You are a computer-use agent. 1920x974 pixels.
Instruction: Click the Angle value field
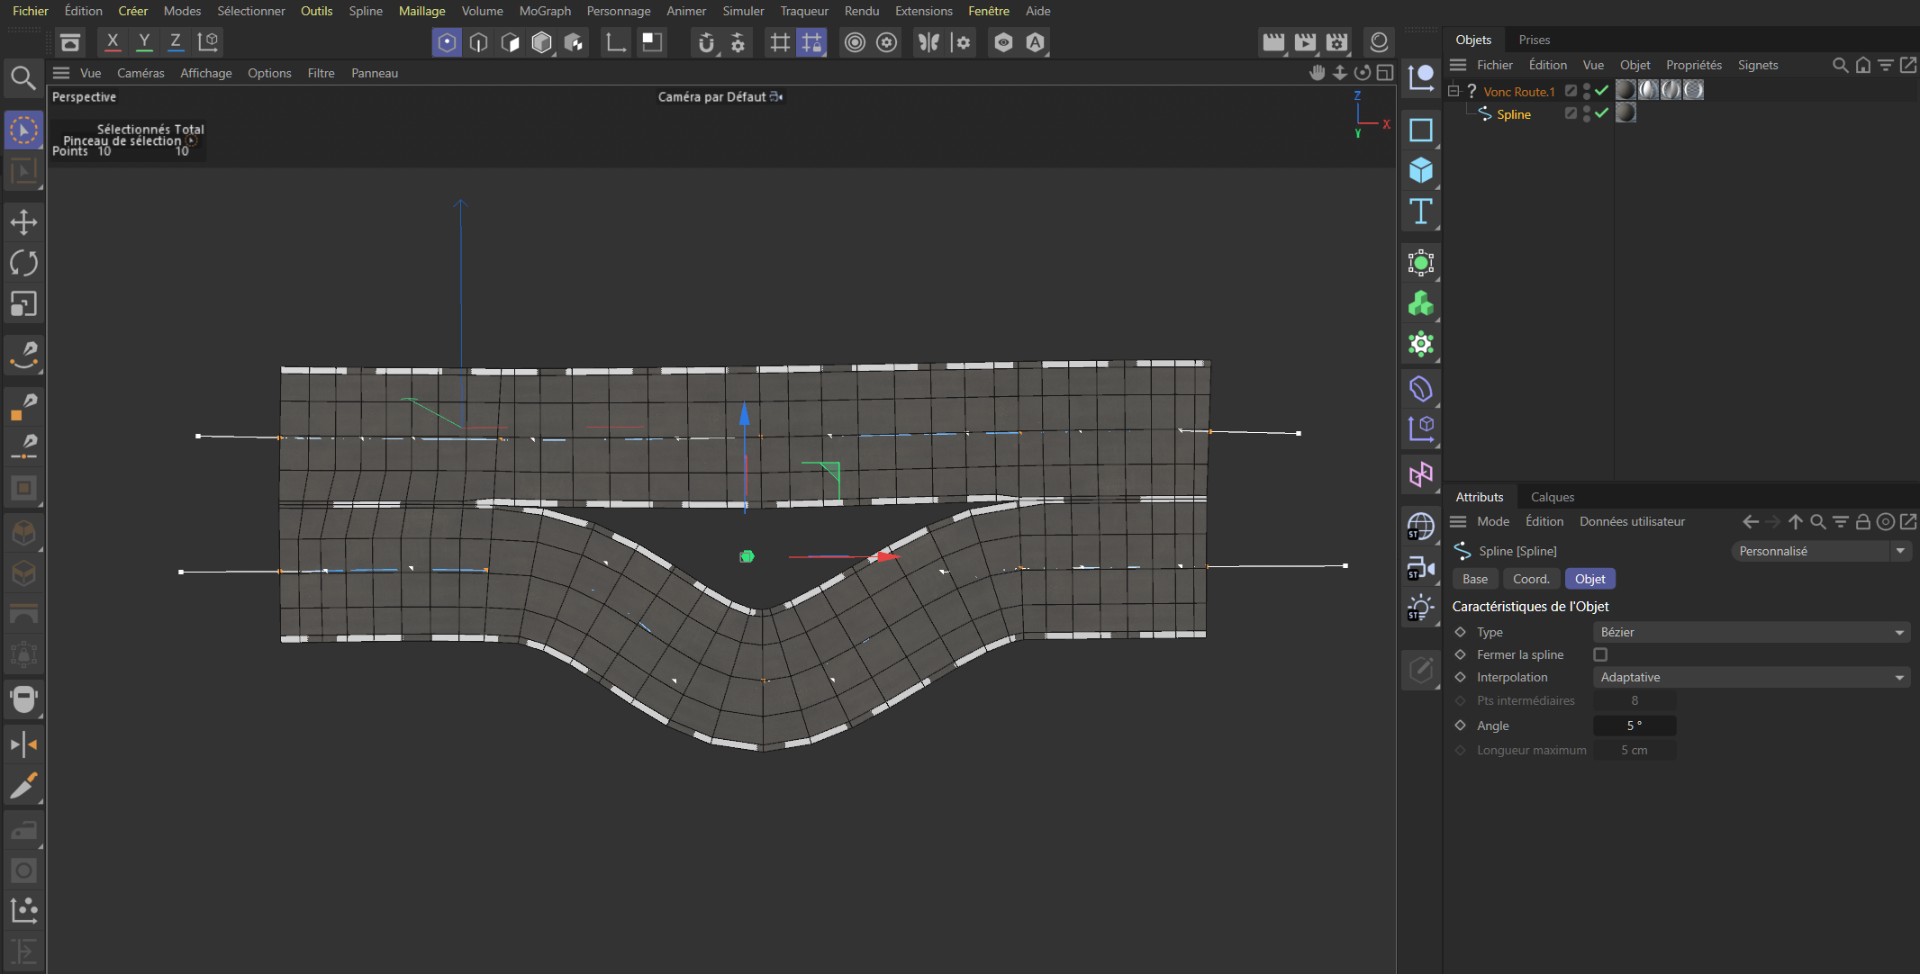pyautogui.click(x=1634, y=726)
